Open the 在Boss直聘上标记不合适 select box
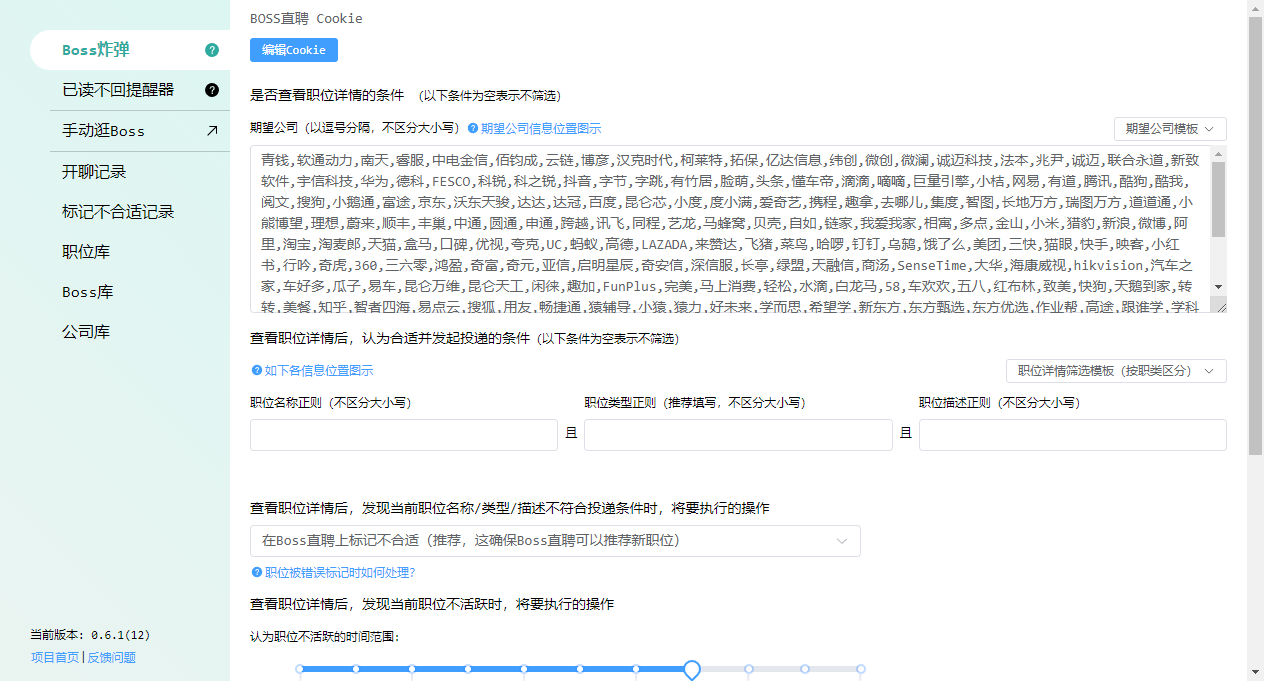This screenshot has height=681, width=1264. click(554, 541)
